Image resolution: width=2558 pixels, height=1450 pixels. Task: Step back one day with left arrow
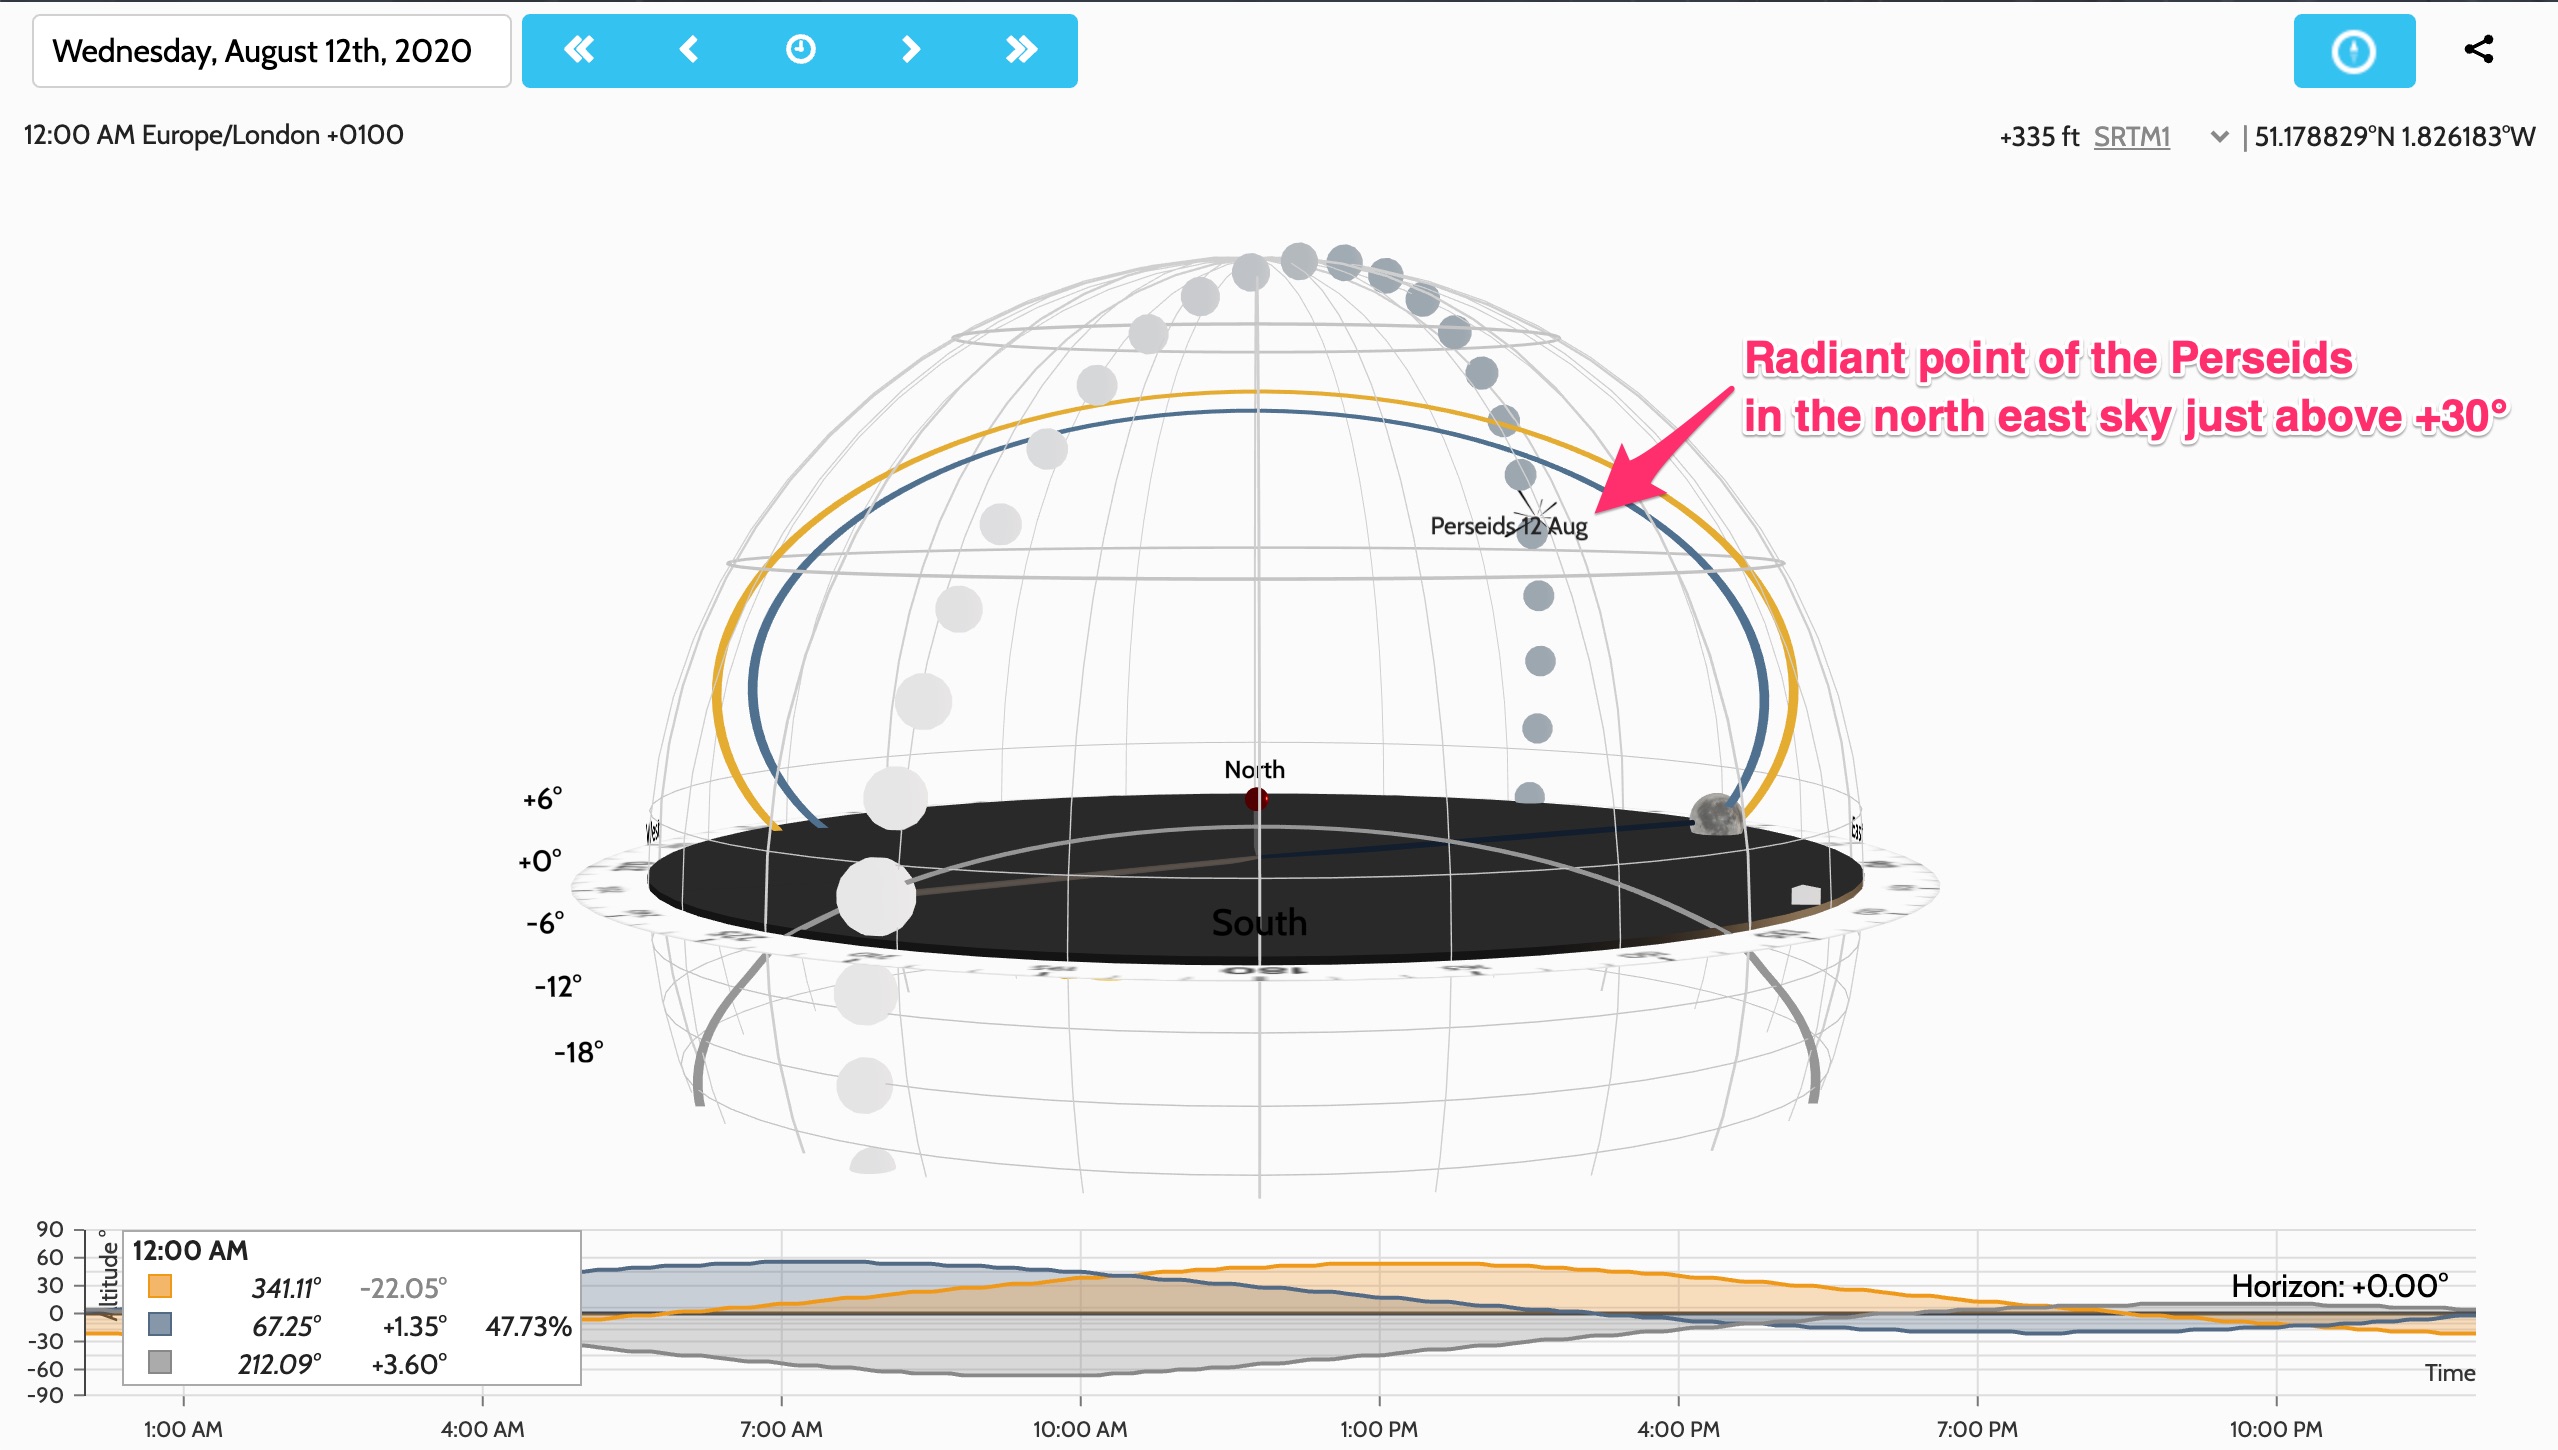[x=689, y=50]
